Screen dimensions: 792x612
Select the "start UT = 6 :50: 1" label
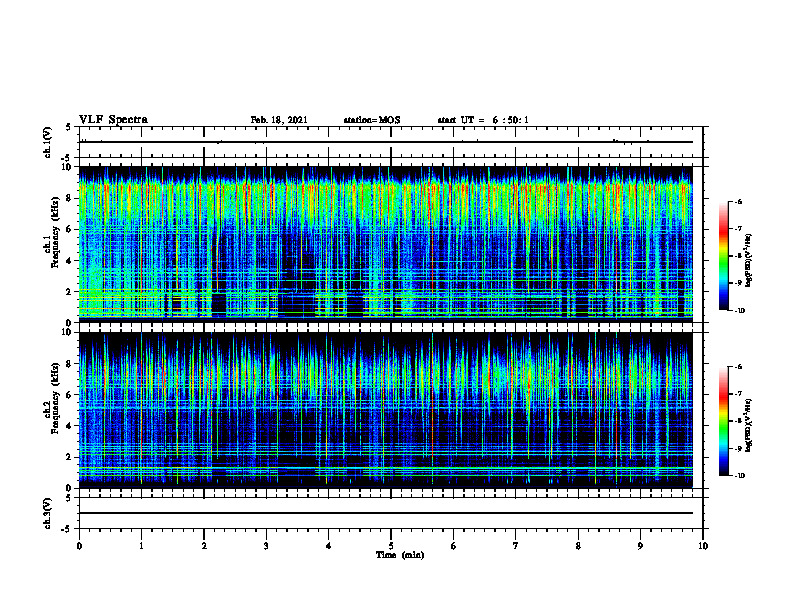pos(483,120)
